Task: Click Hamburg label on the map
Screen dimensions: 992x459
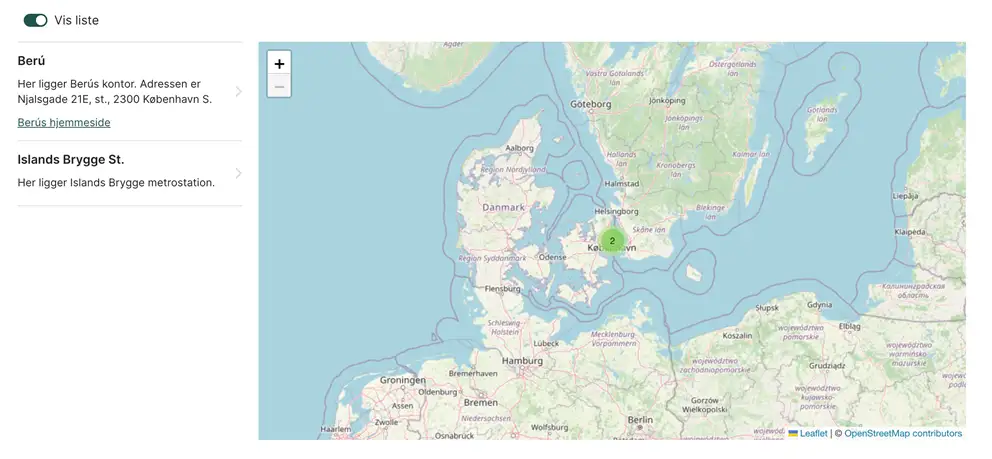Action: (522, 361)
